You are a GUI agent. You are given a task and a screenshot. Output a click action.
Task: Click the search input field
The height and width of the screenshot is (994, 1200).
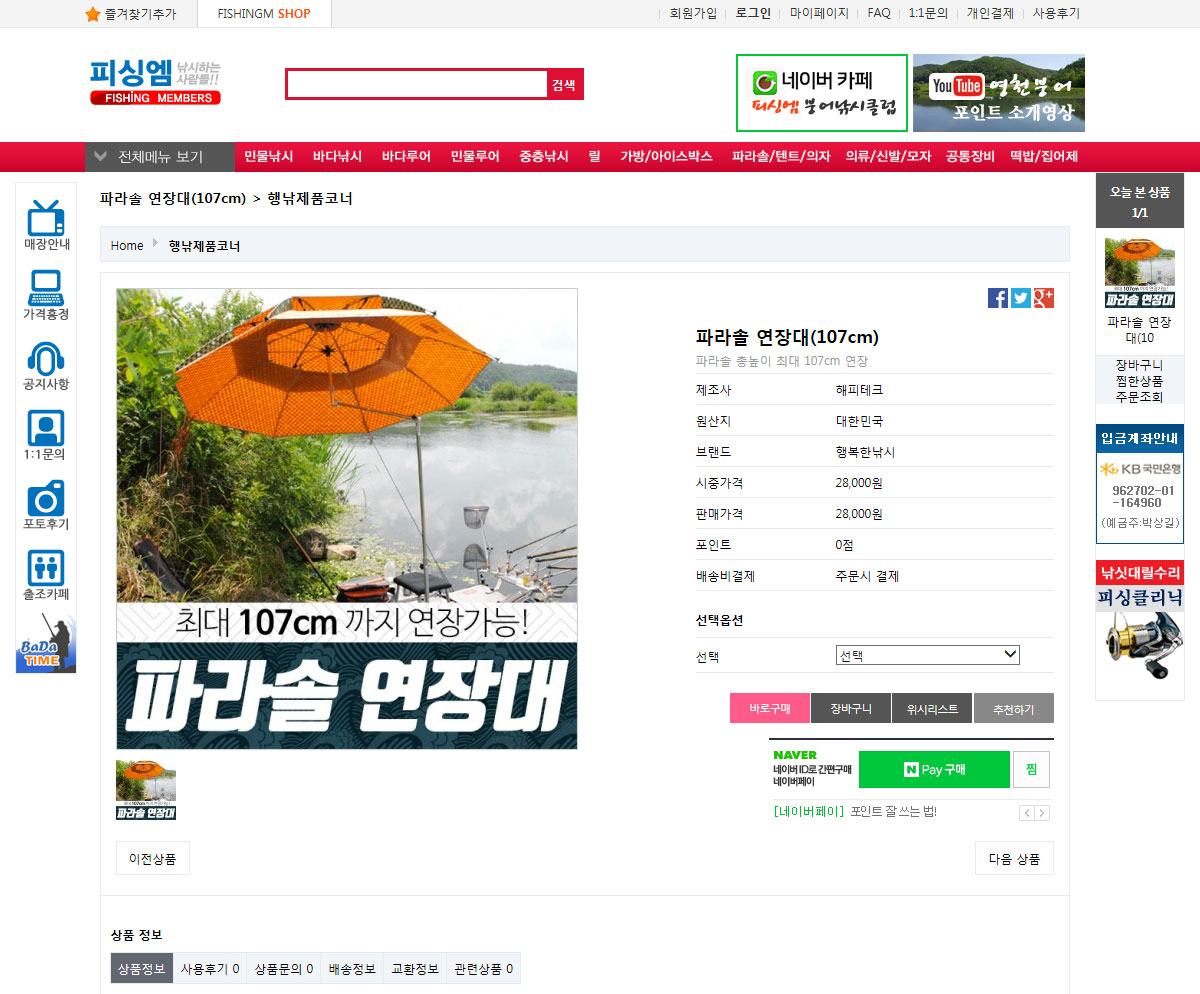pos(416,85)
